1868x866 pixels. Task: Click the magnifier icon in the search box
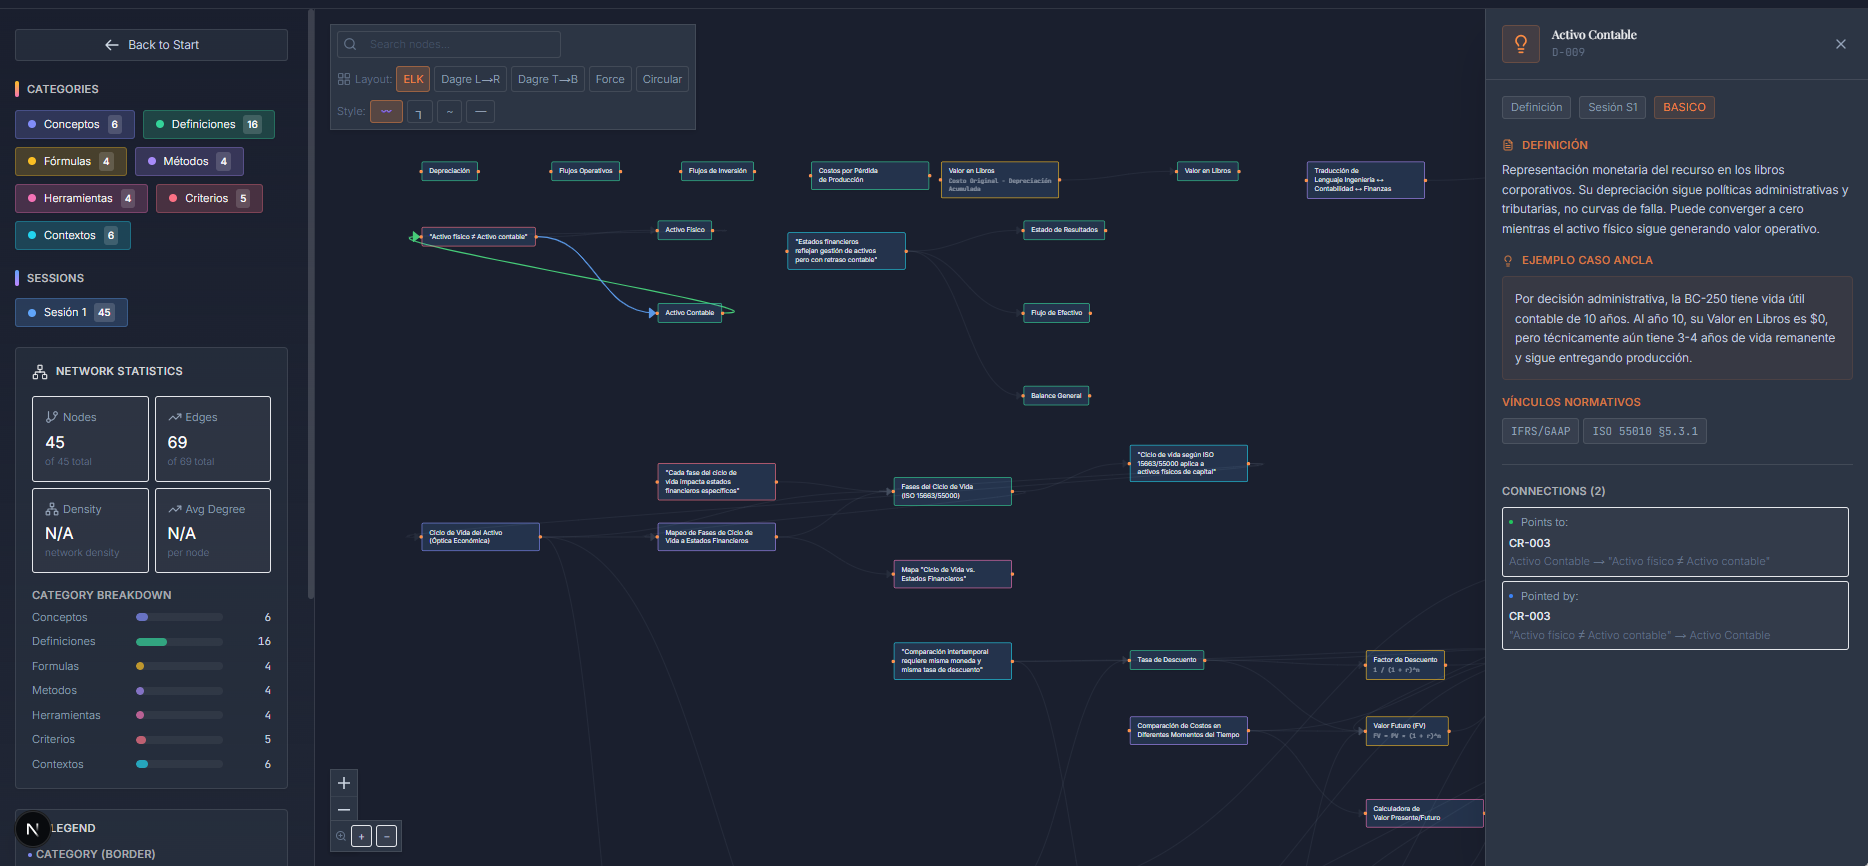350,44
